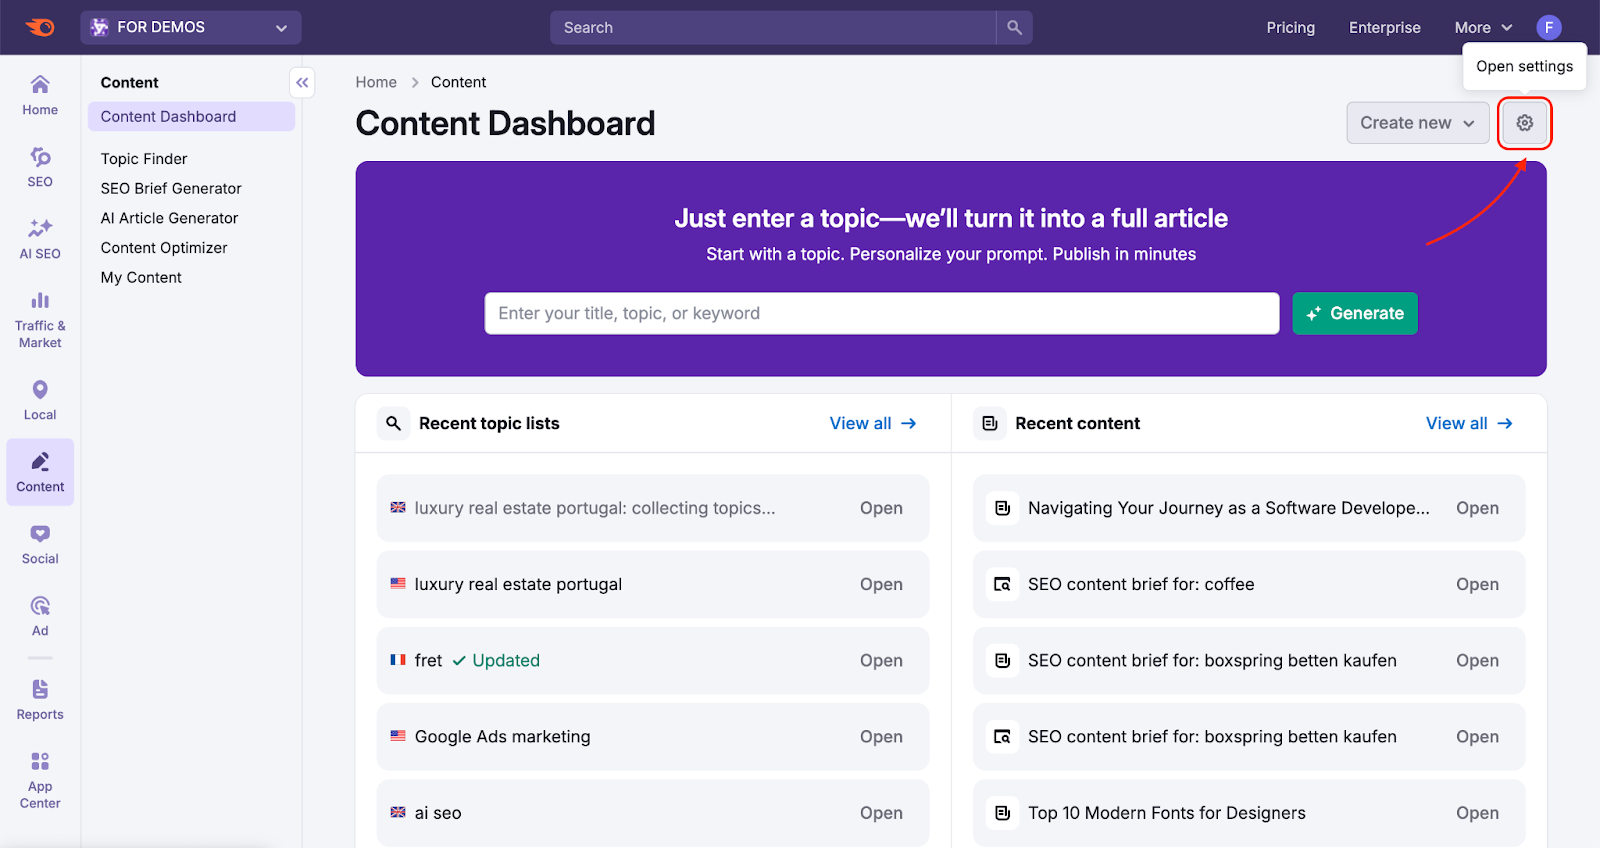Open settings via the gear icon

1524,123
